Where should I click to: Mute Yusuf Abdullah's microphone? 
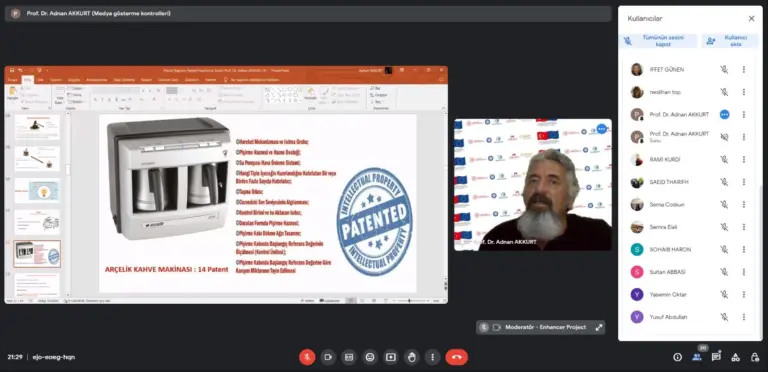tap(724, 317)
